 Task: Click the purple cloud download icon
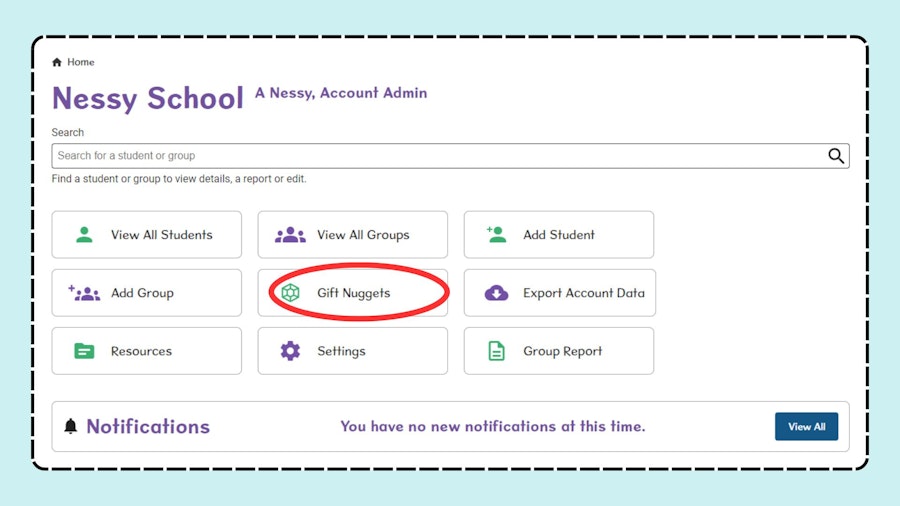pyautogui.click(x=496, y=293)
